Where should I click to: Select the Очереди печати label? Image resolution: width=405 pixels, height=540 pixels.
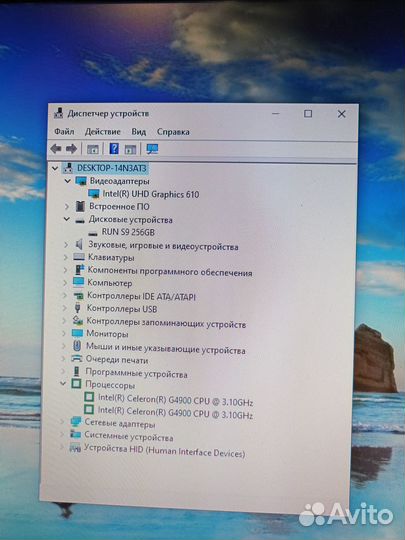[117, 360]
